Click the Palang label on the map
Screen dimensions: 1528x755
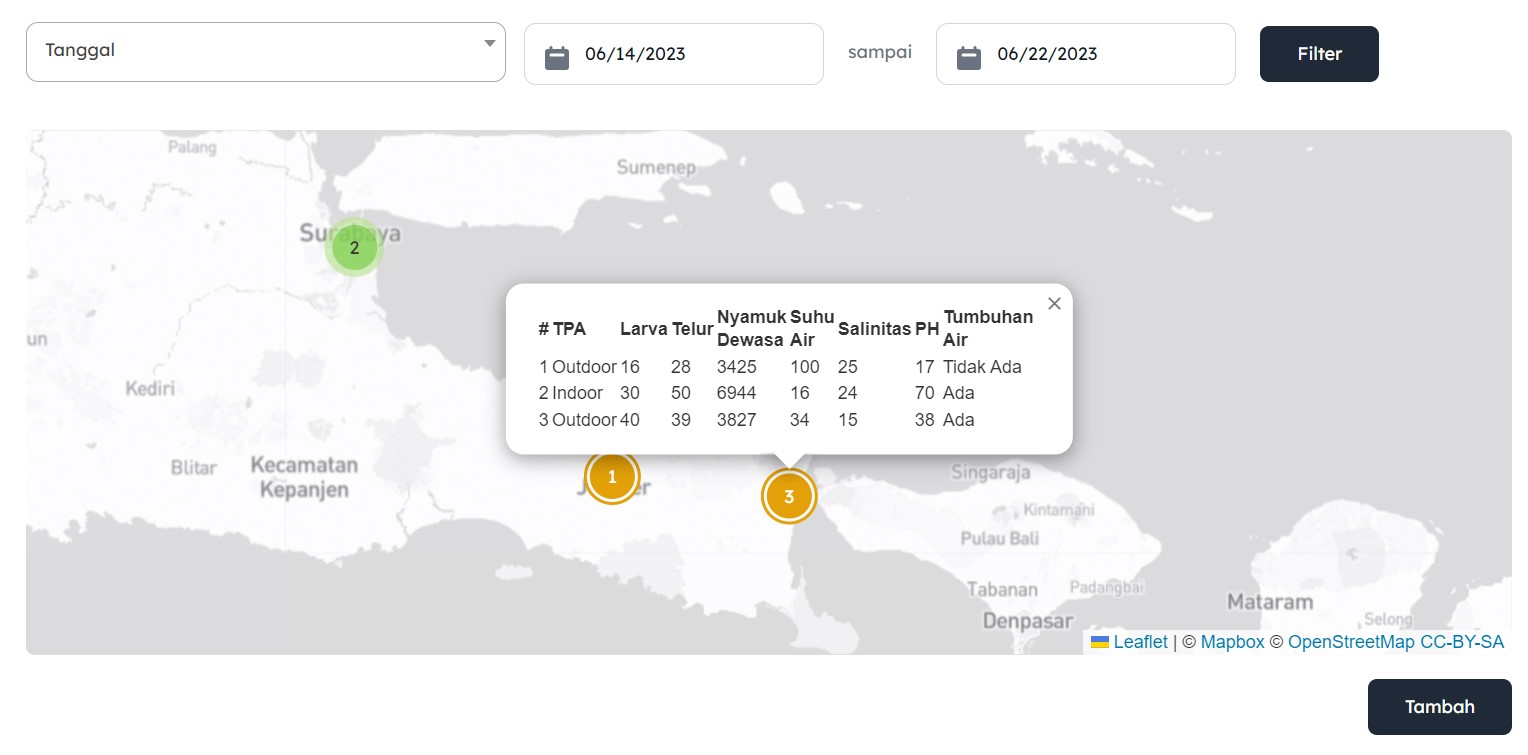tap(192, 147)
